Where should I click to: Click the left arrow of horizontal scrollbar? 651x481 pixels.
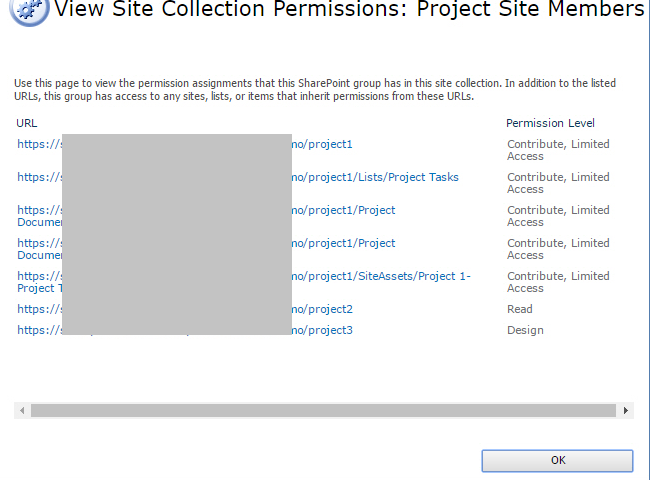(x=22, y=410)
